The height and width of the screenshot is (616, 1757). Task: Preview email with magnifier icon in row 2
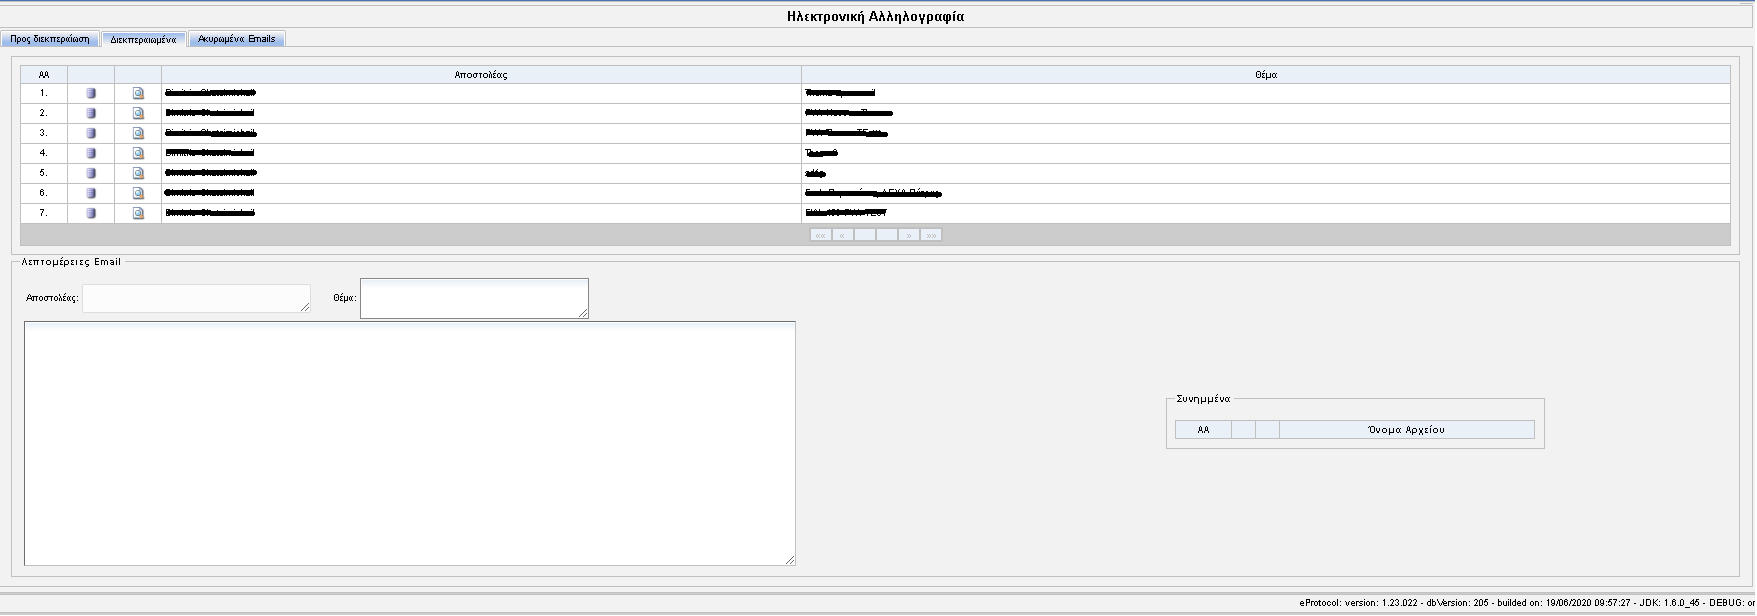click(x=139, y=113)
